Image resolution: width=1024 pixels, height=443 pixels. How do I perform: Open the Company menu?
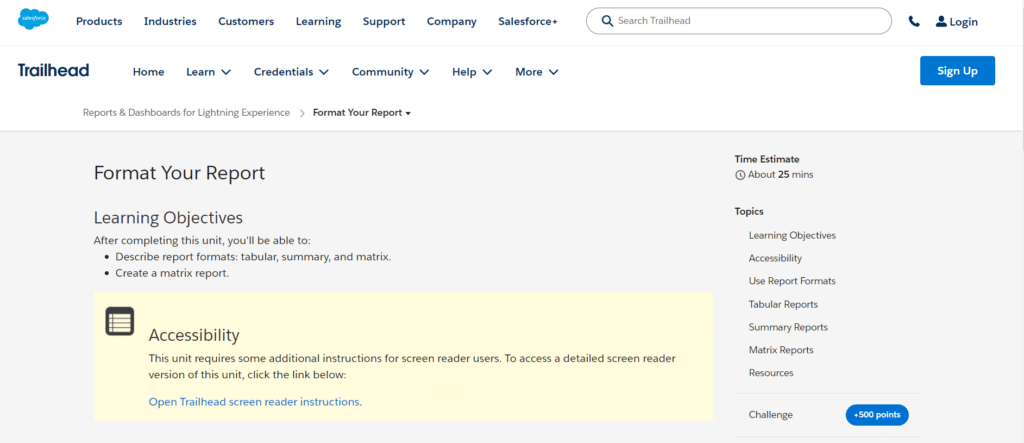pyautogui.click(x=451, y=22)
